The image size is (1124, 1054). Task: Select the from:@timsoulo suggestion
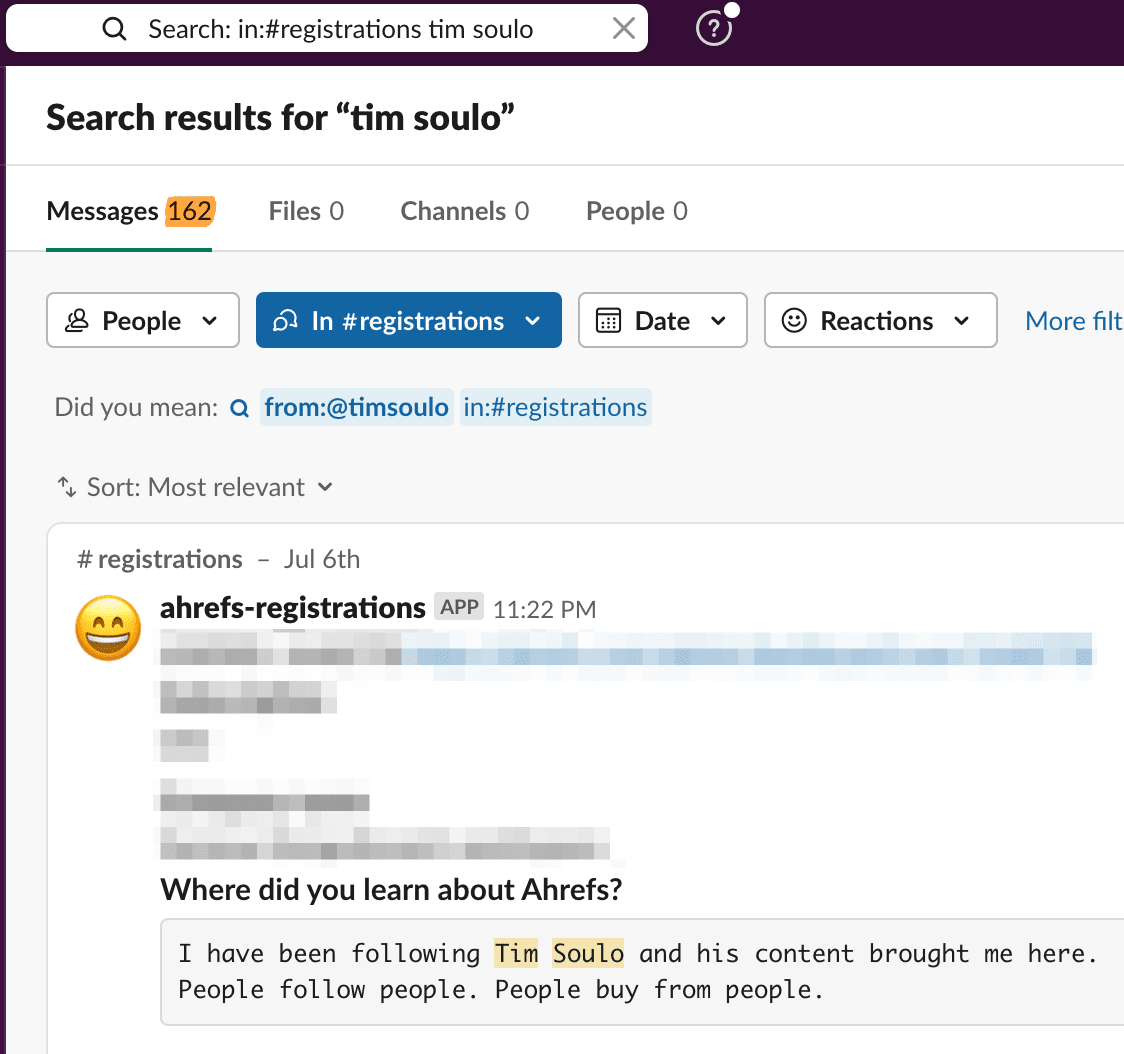click(357, 407)
